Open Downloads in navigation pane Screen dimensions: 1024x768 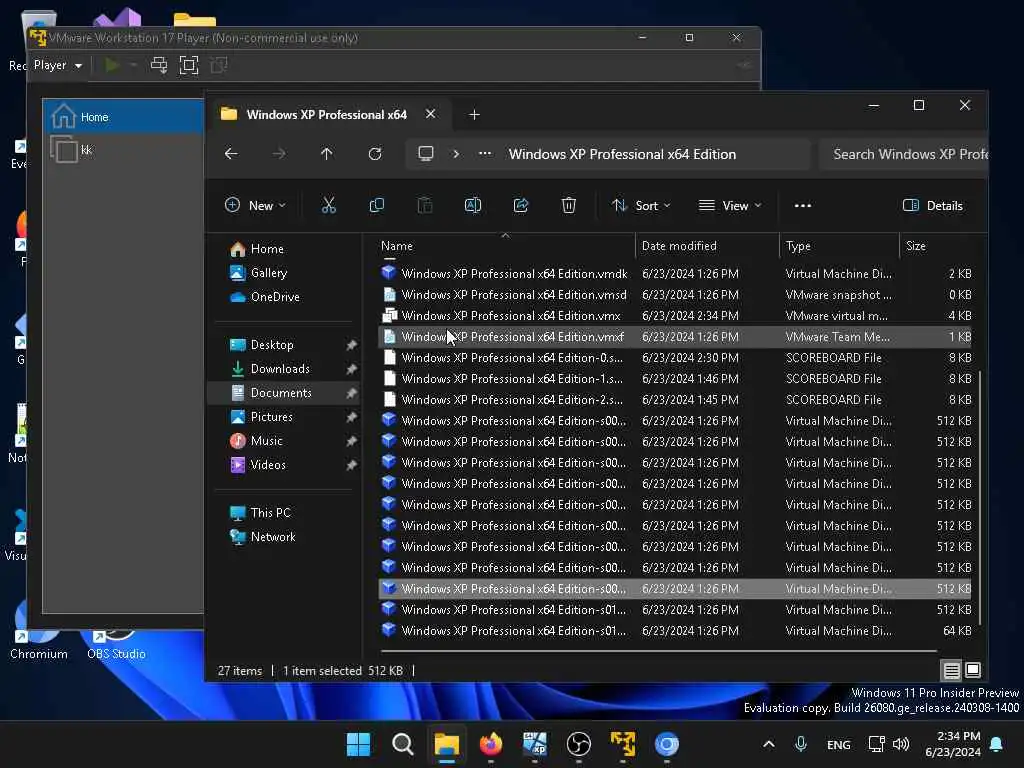click(x=280, y=369)
